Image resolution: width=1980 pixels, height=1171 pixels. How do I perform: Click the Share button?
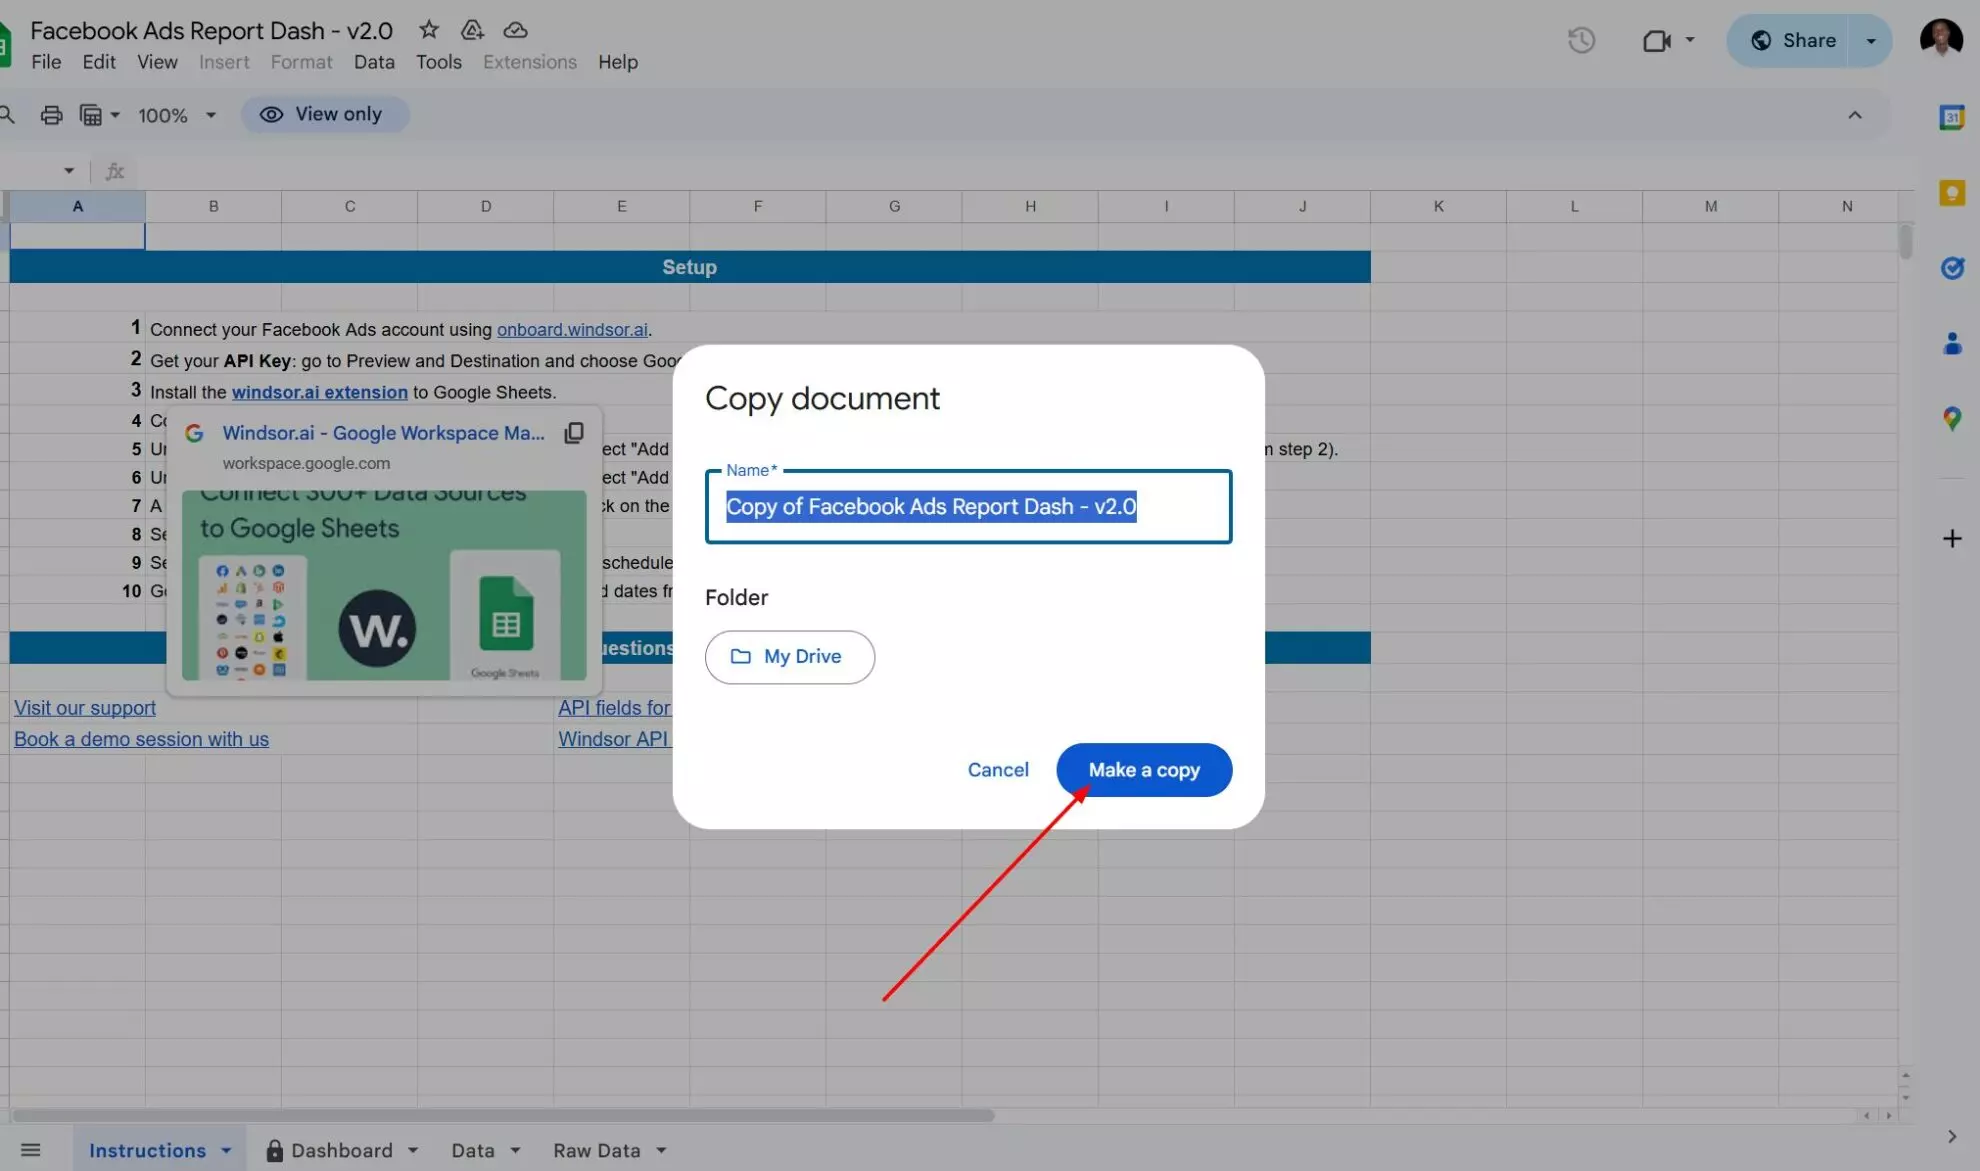tap(1794, 41)
